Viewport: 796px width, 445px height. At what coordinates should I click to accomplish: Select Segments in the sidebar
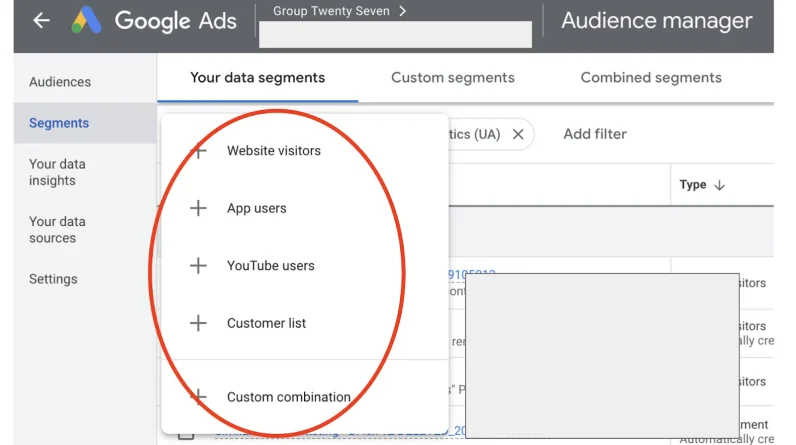(x=85, y=123)
